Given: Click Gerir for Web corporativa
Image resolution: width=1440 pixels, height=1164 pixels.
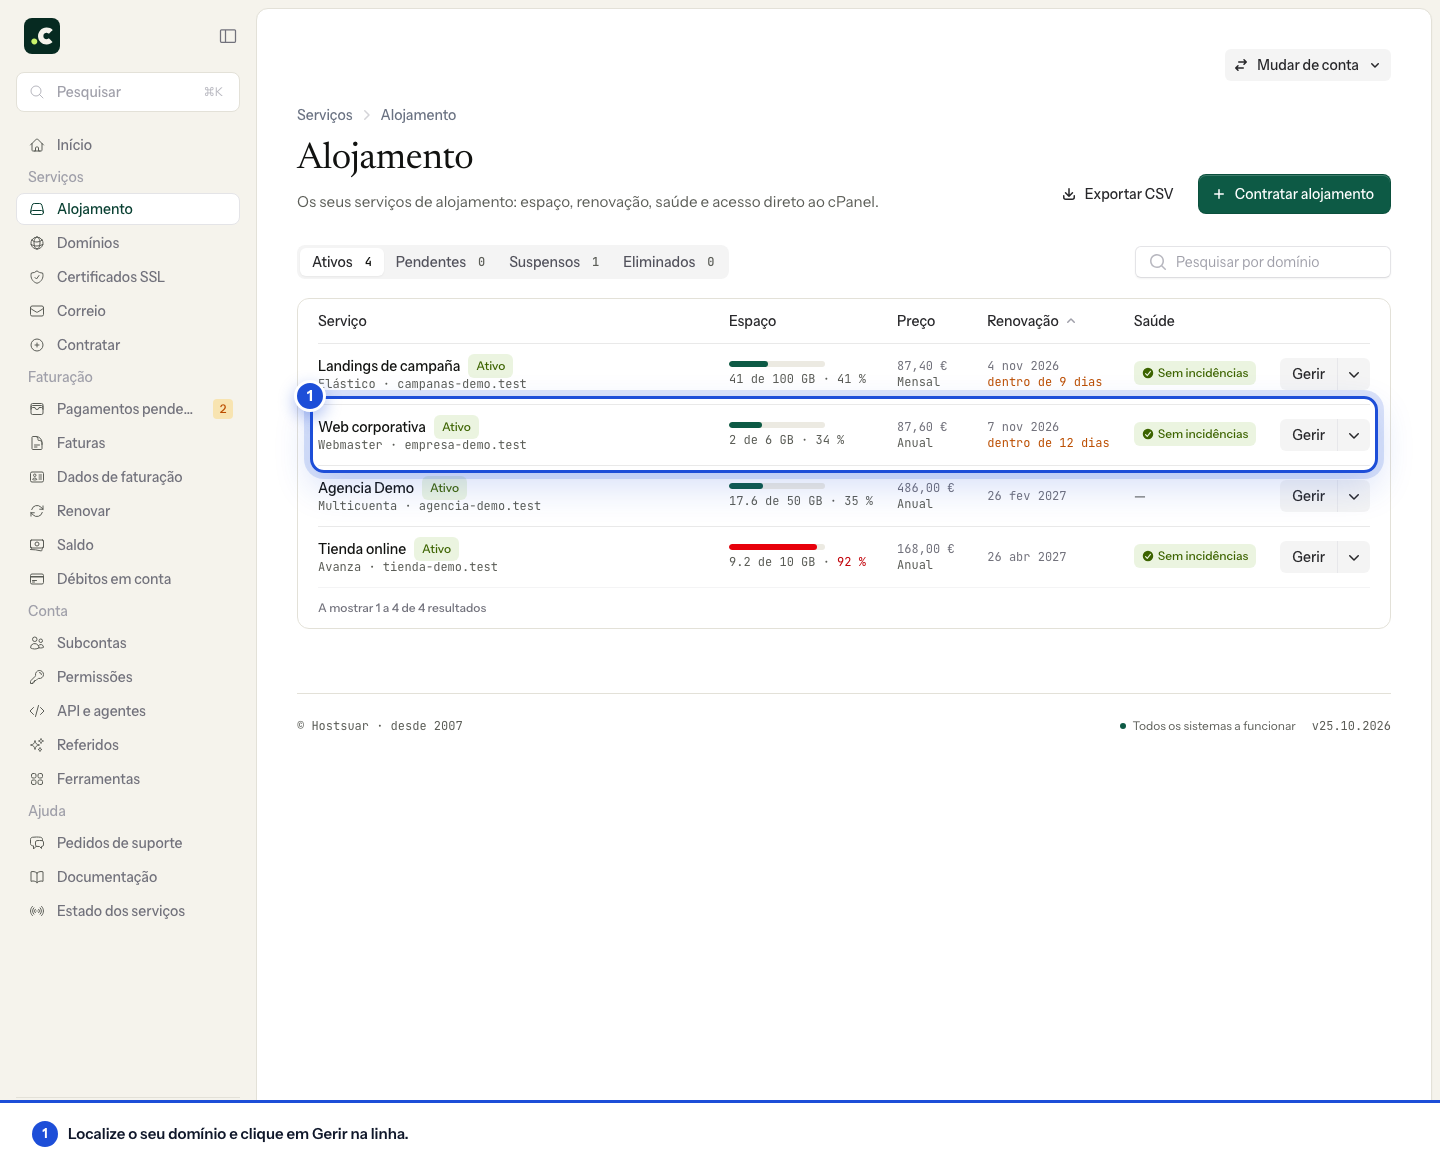Looking at the screenshot, I should coord(1308,435).
